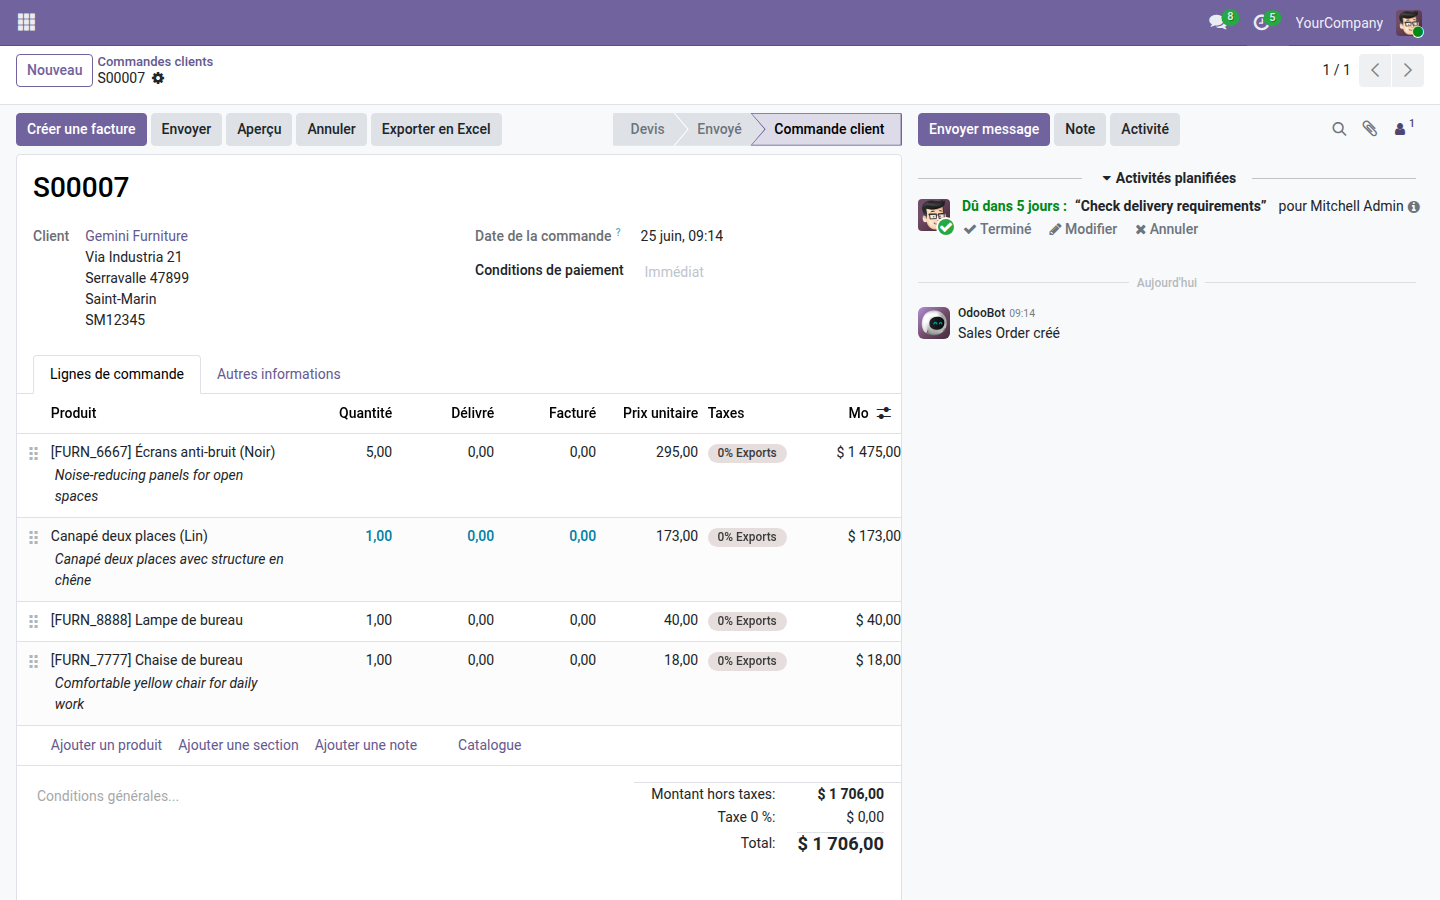This screenshot has height=900, width=1440.
Task: Go to next record arrow
Action: click(x=1408, y=70)
